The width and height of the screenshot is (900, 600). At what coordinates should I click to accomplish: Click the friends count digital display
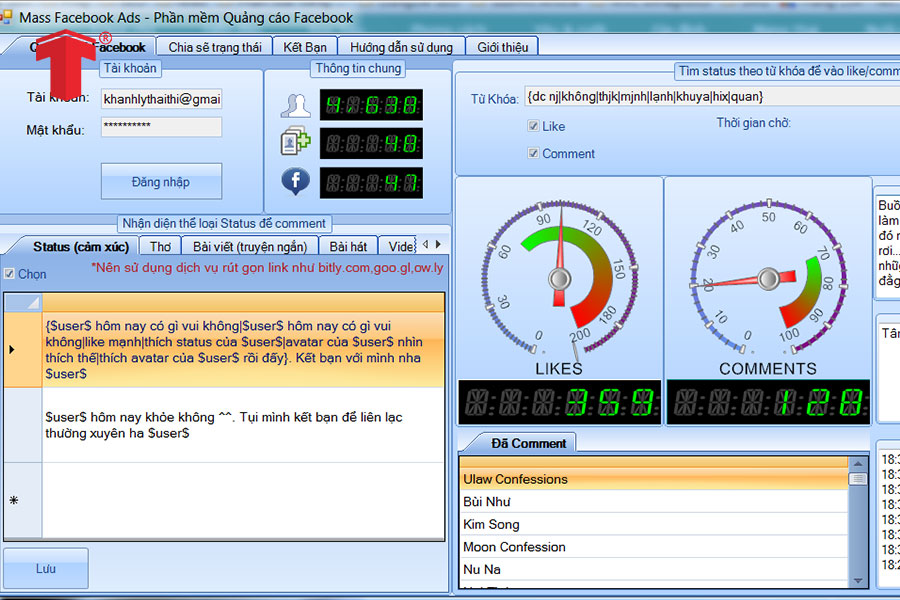371,105
